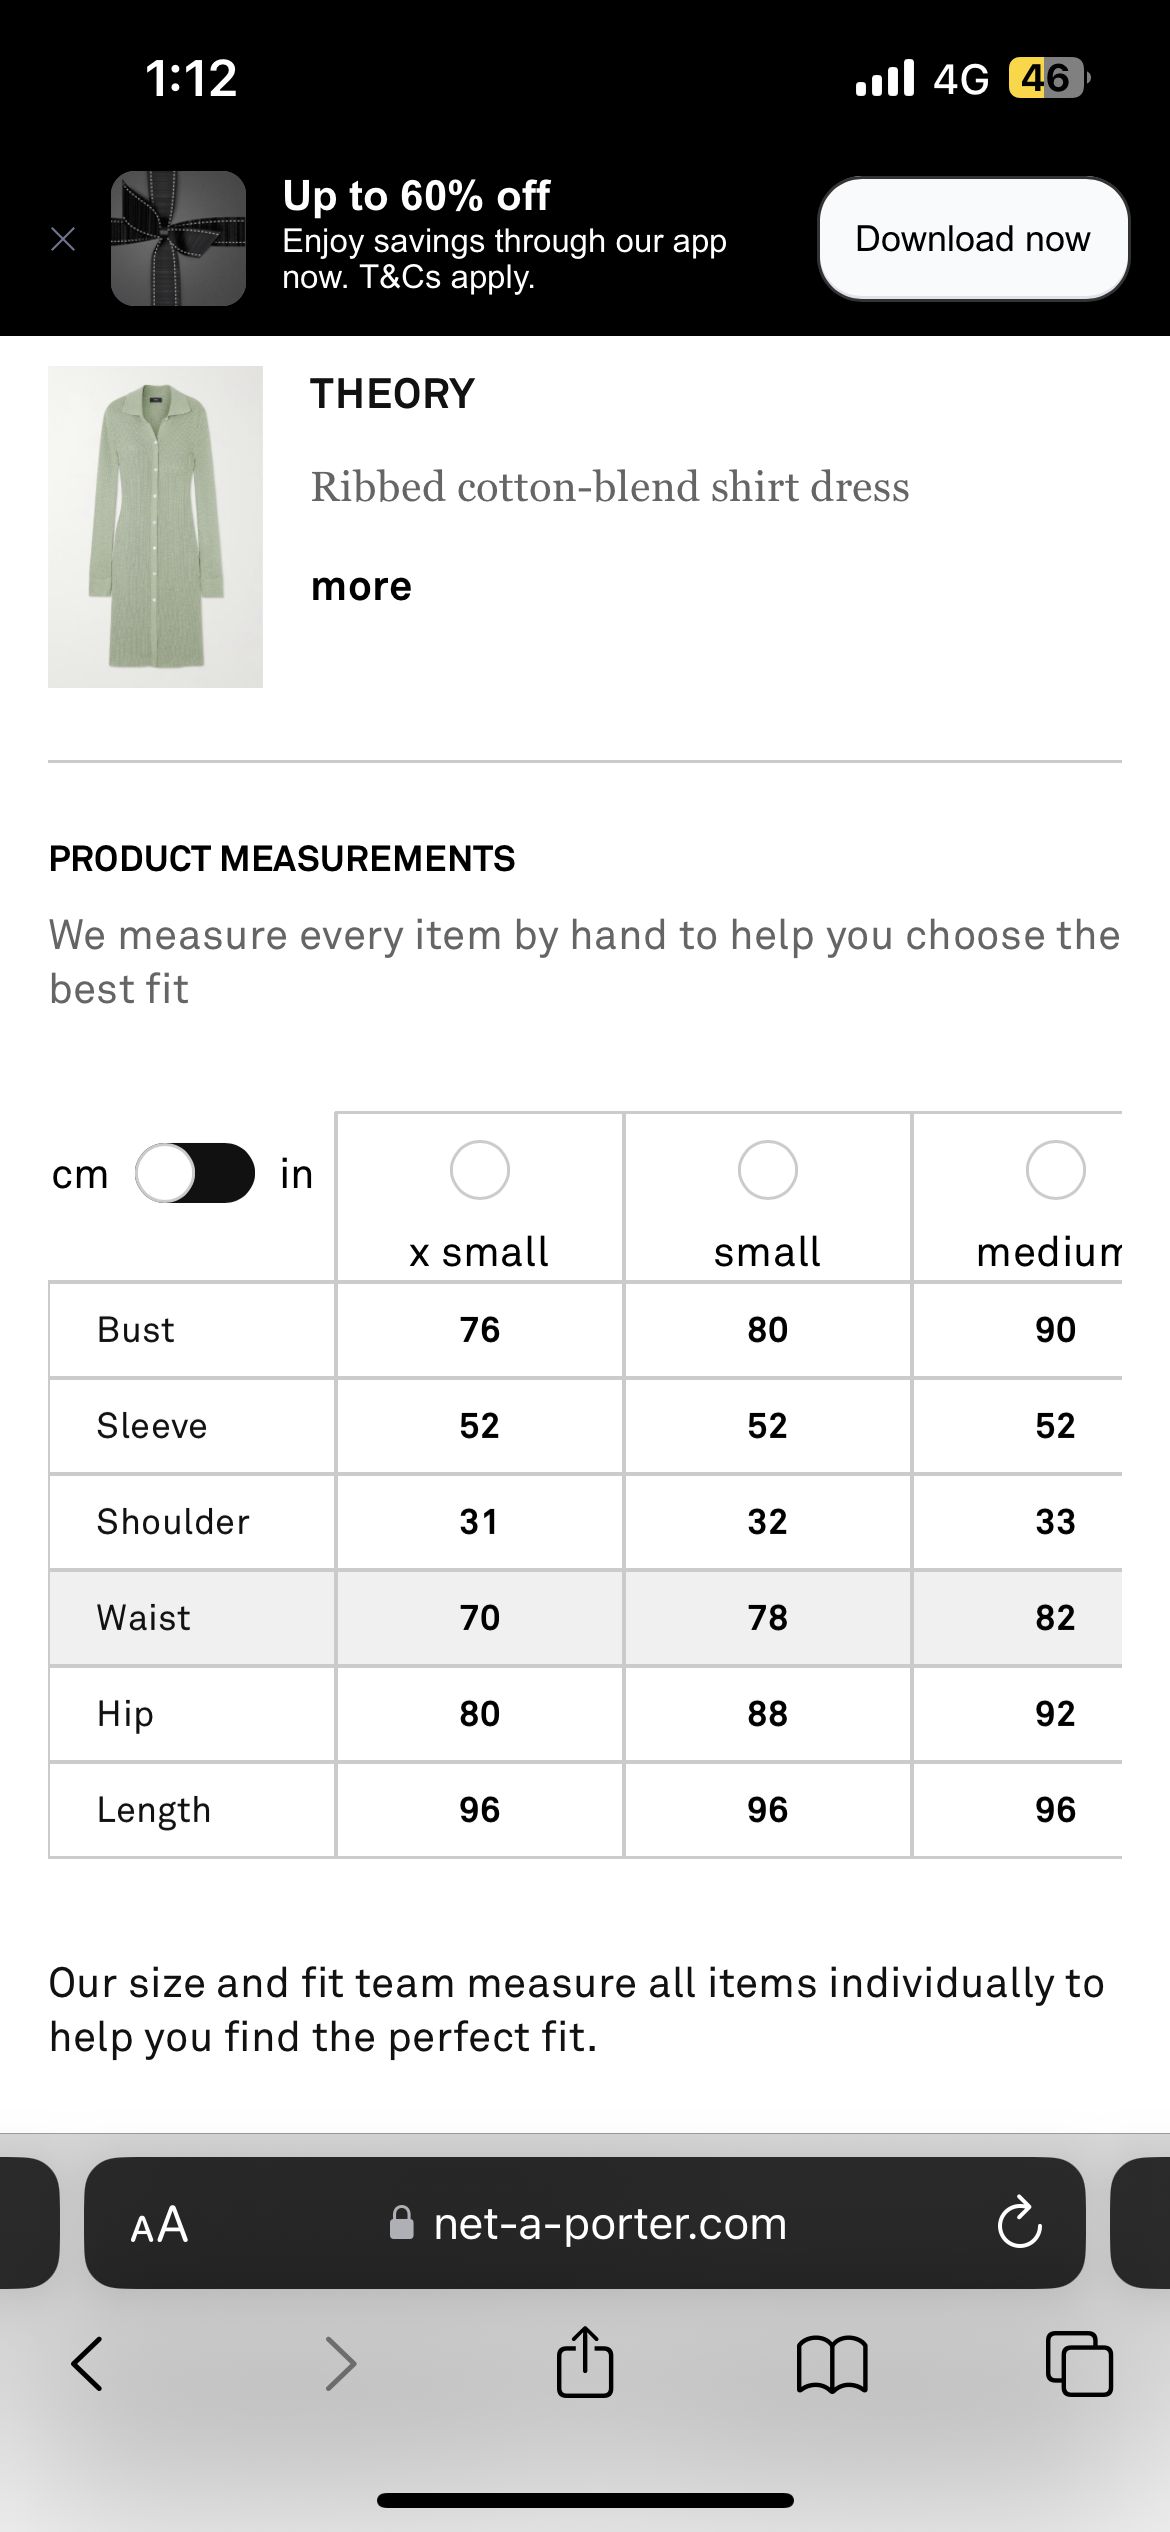The width and height of the screenshot is (1170, 2532).
Task: Select the small size radio button
Action: [x=768, y=1170]
